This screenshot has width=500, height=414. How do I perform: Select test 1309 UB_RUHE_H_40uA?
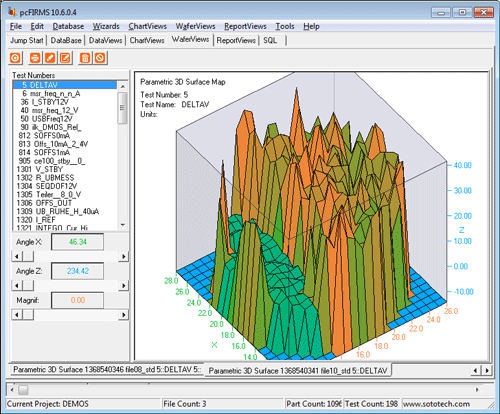click(65, 211)
